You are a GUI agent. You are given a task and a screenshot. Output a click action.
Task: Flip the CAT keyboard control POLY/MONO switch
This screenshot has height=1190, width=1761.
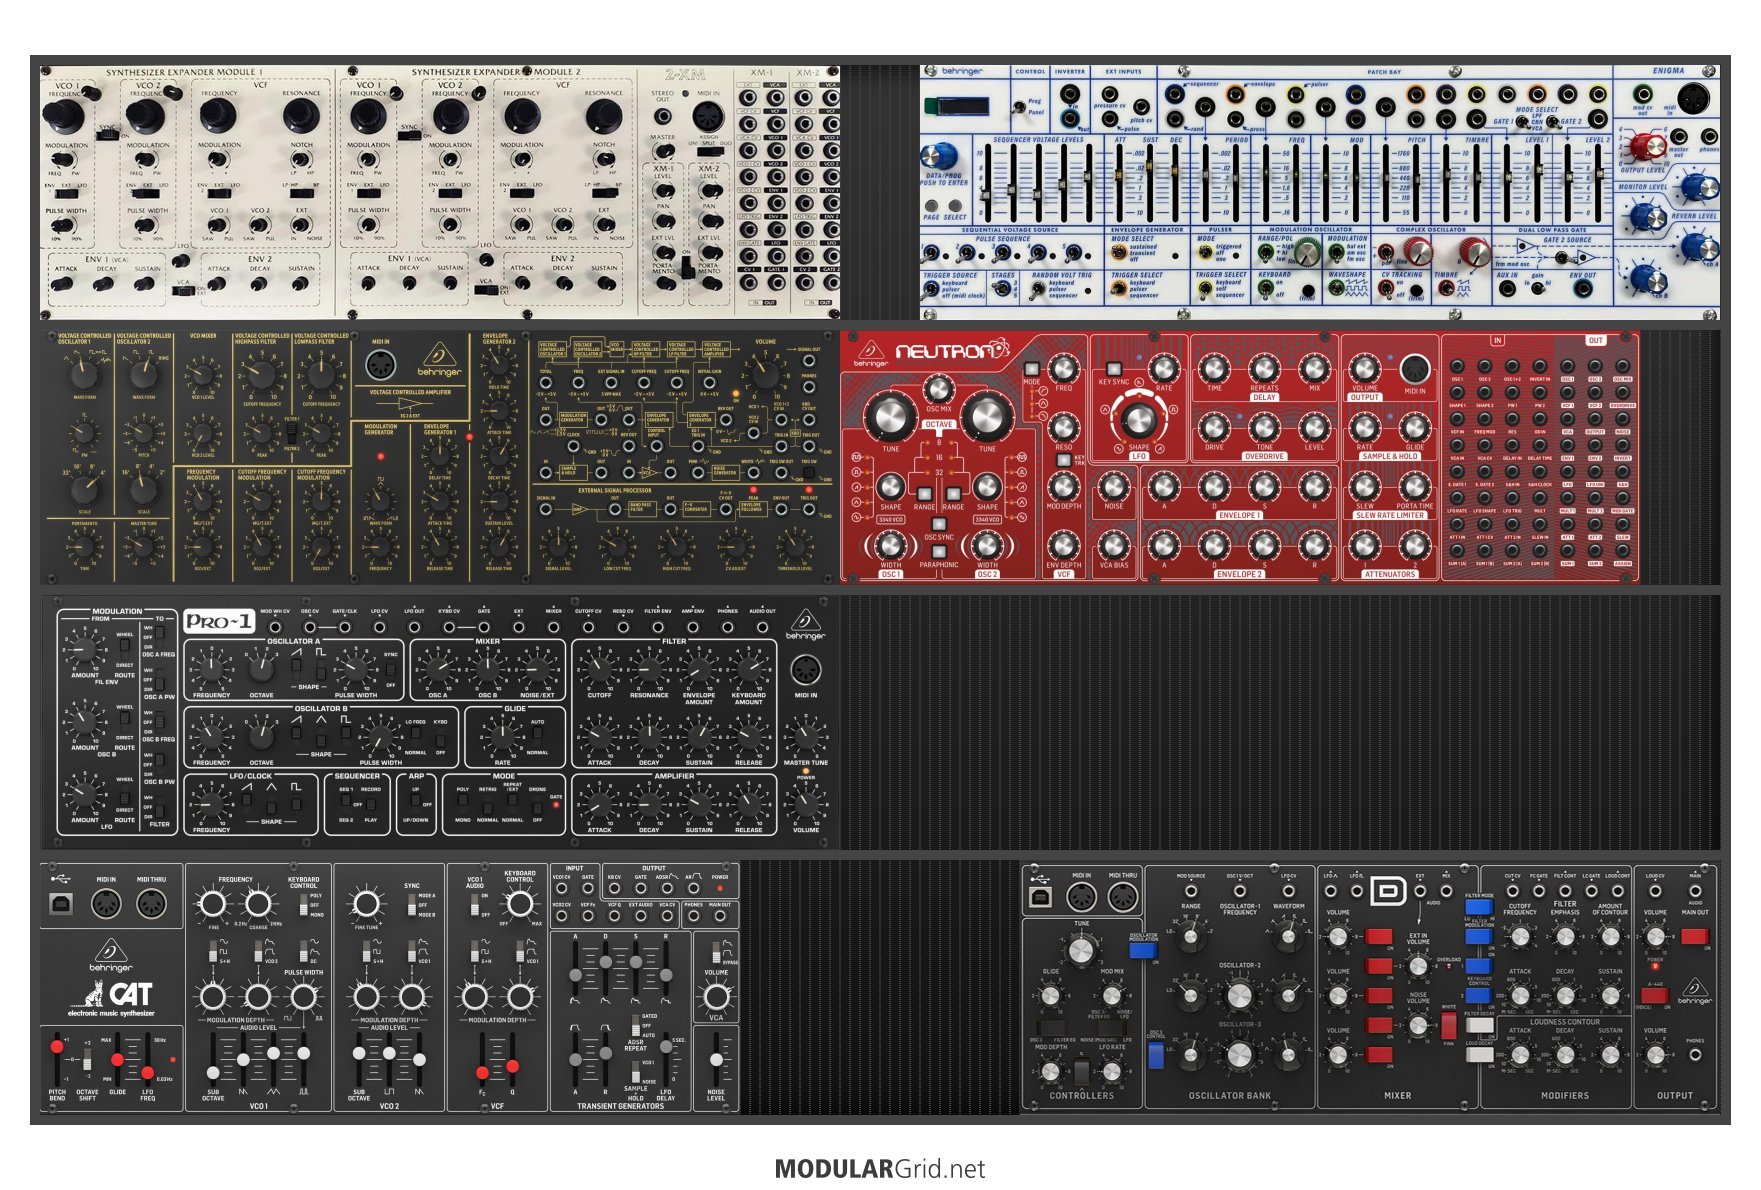coord(303,904)
